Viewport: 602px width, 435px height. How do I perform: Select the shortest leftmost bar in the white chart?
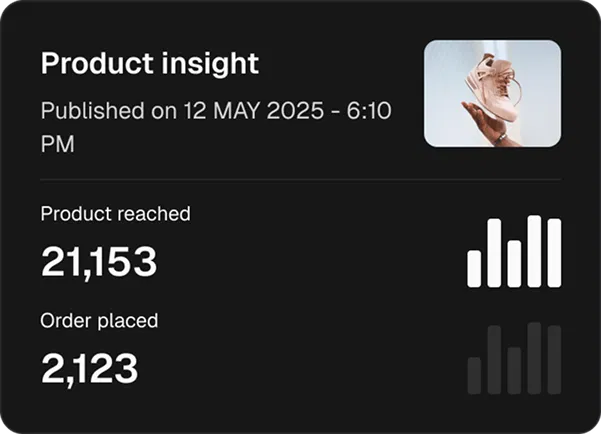475,268
